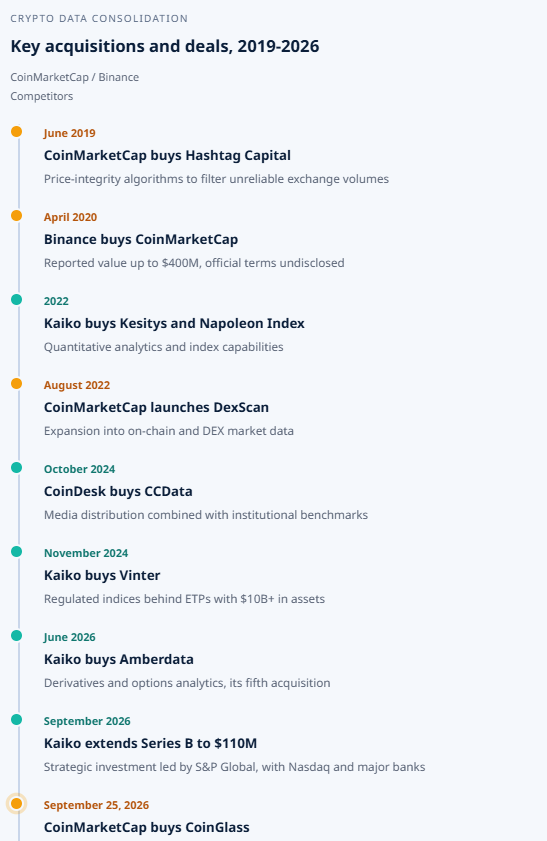Select the Kaiko buys Amberdata headline
Viewport: 547px width, 841px height.
click(x=119, y=659)
